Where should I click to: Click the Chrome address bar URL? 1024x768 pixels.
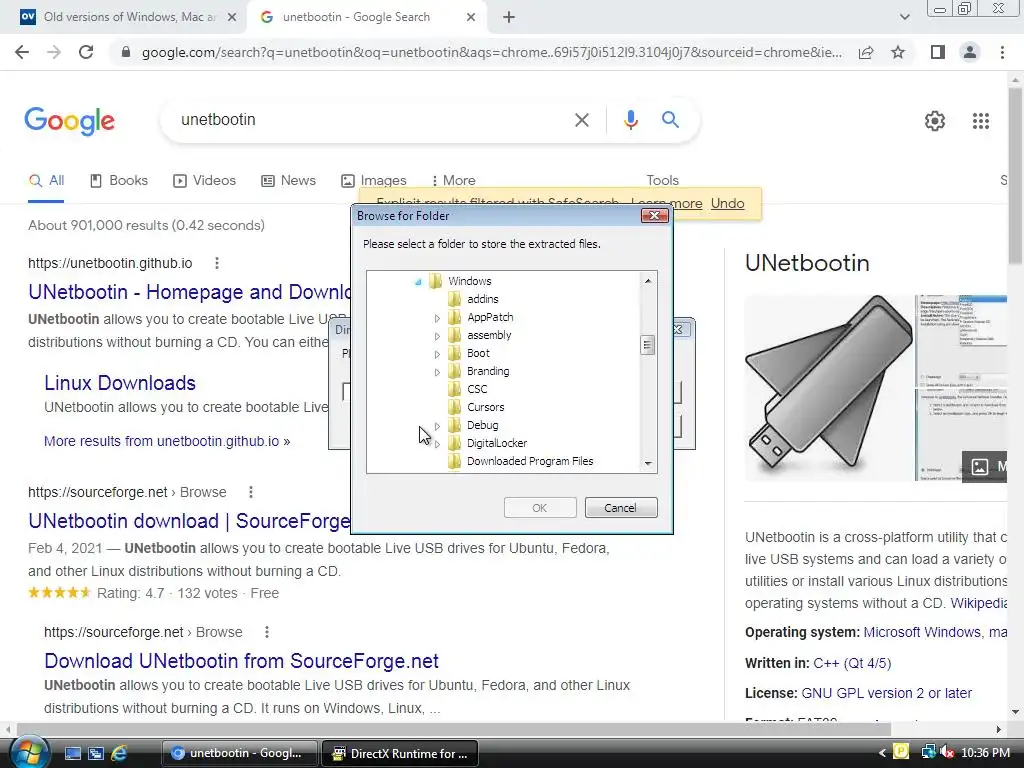pos(491,52)
